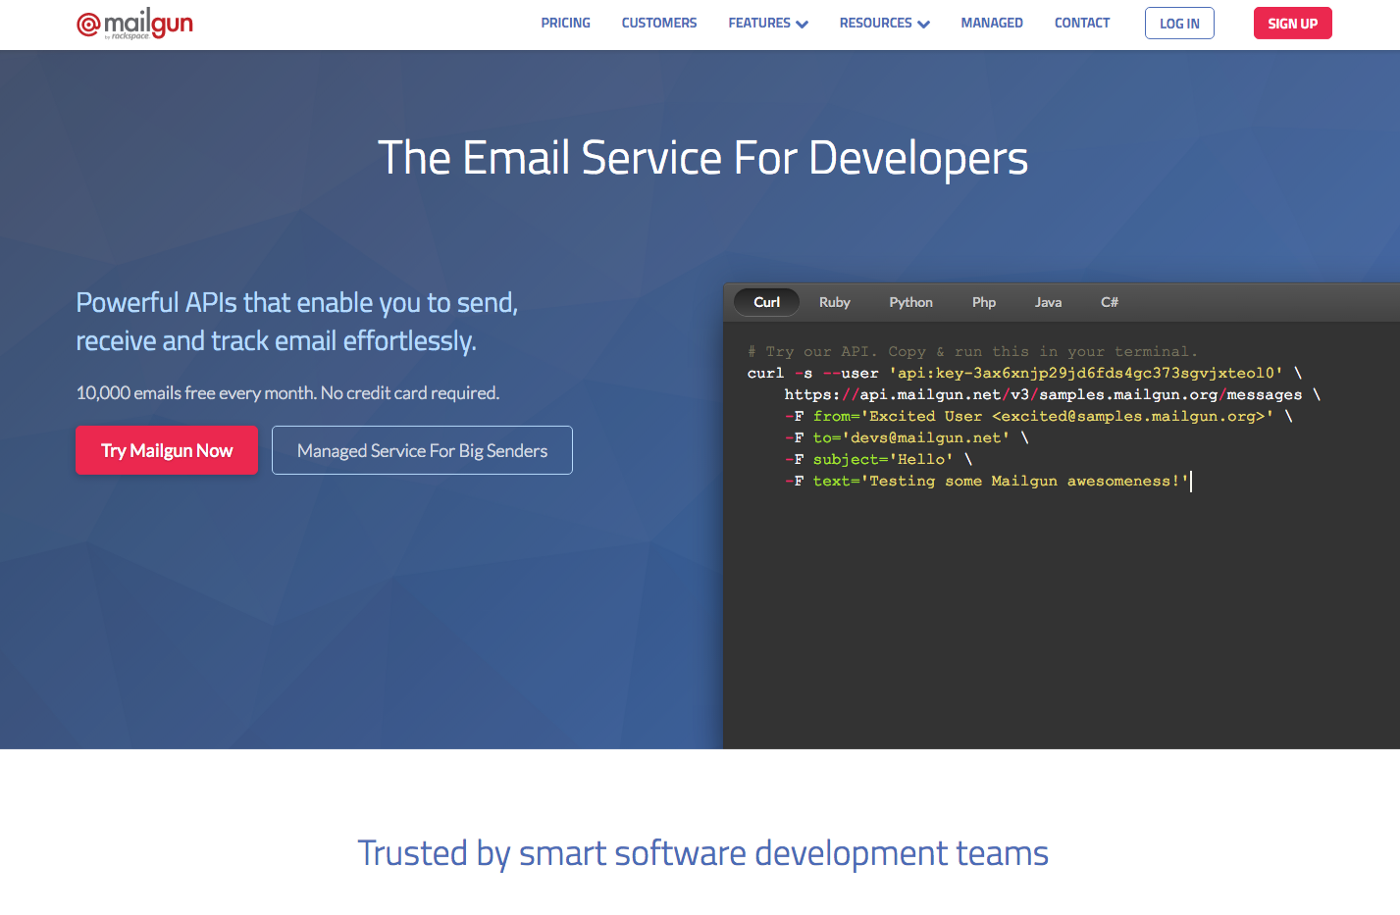Open the Pricing page

point(566,23)
